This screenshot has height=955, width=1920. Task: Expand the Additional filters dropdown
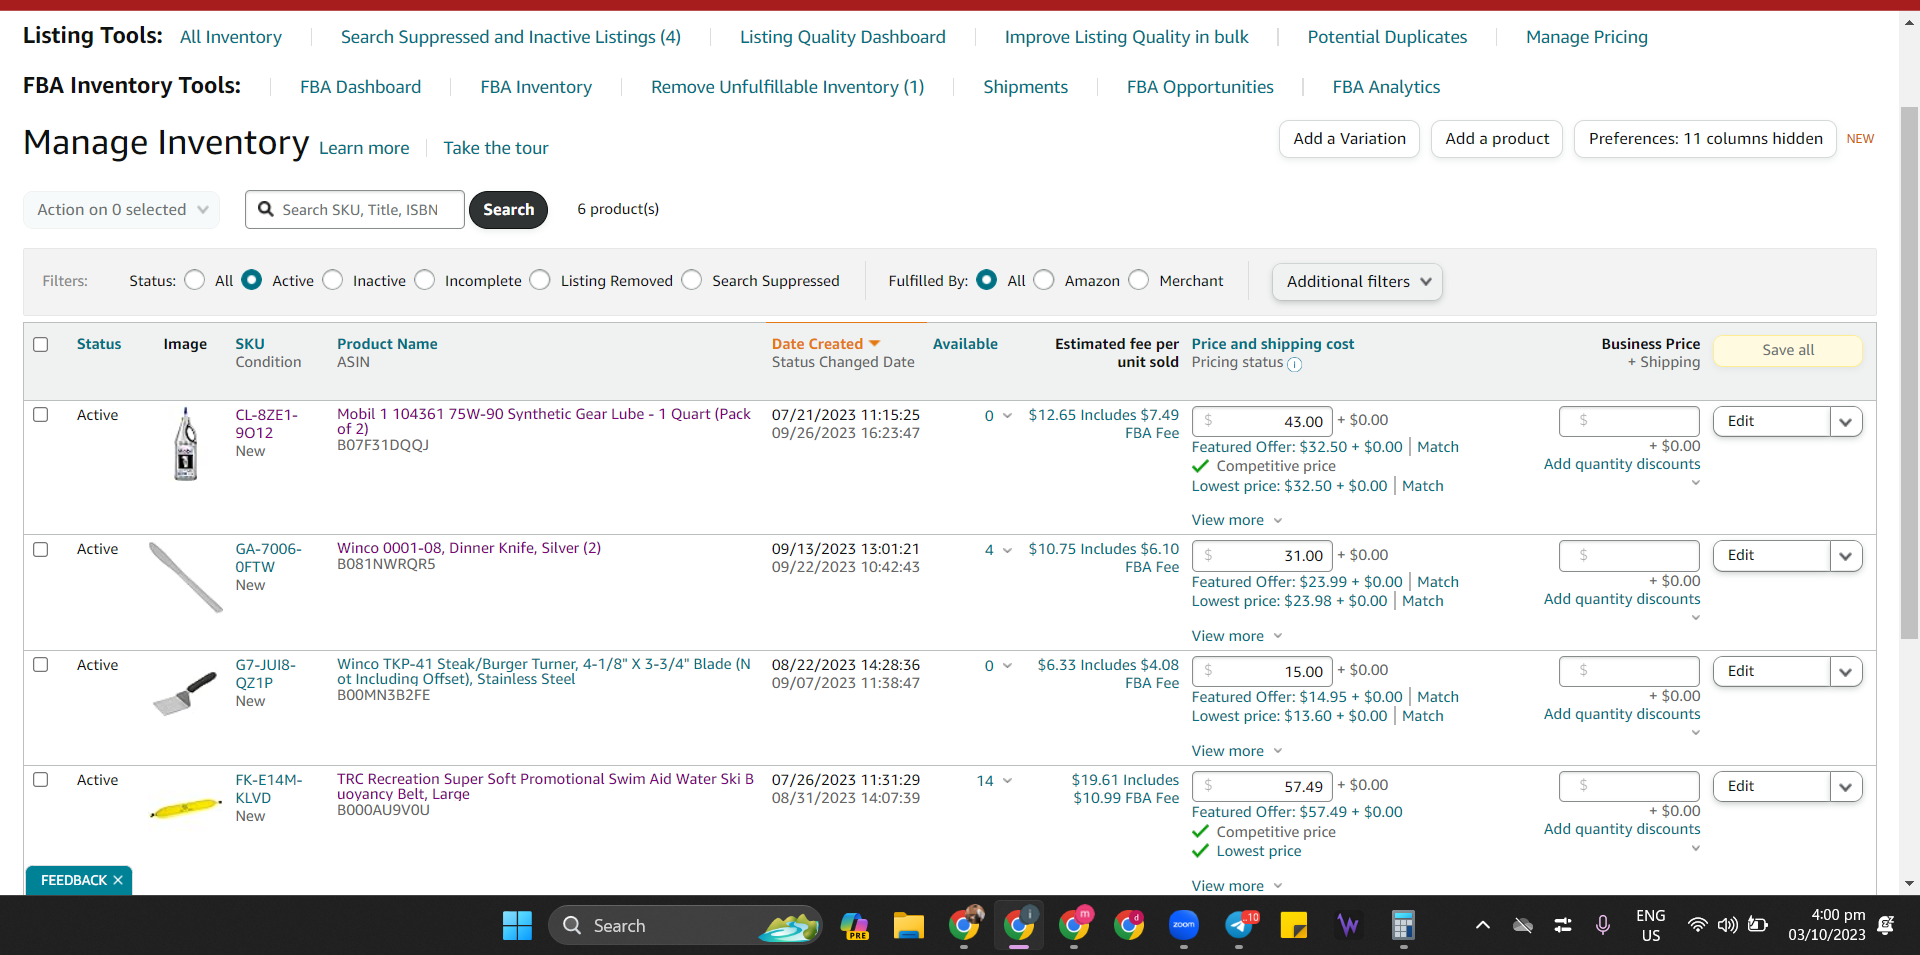[x=1357, y=282]
